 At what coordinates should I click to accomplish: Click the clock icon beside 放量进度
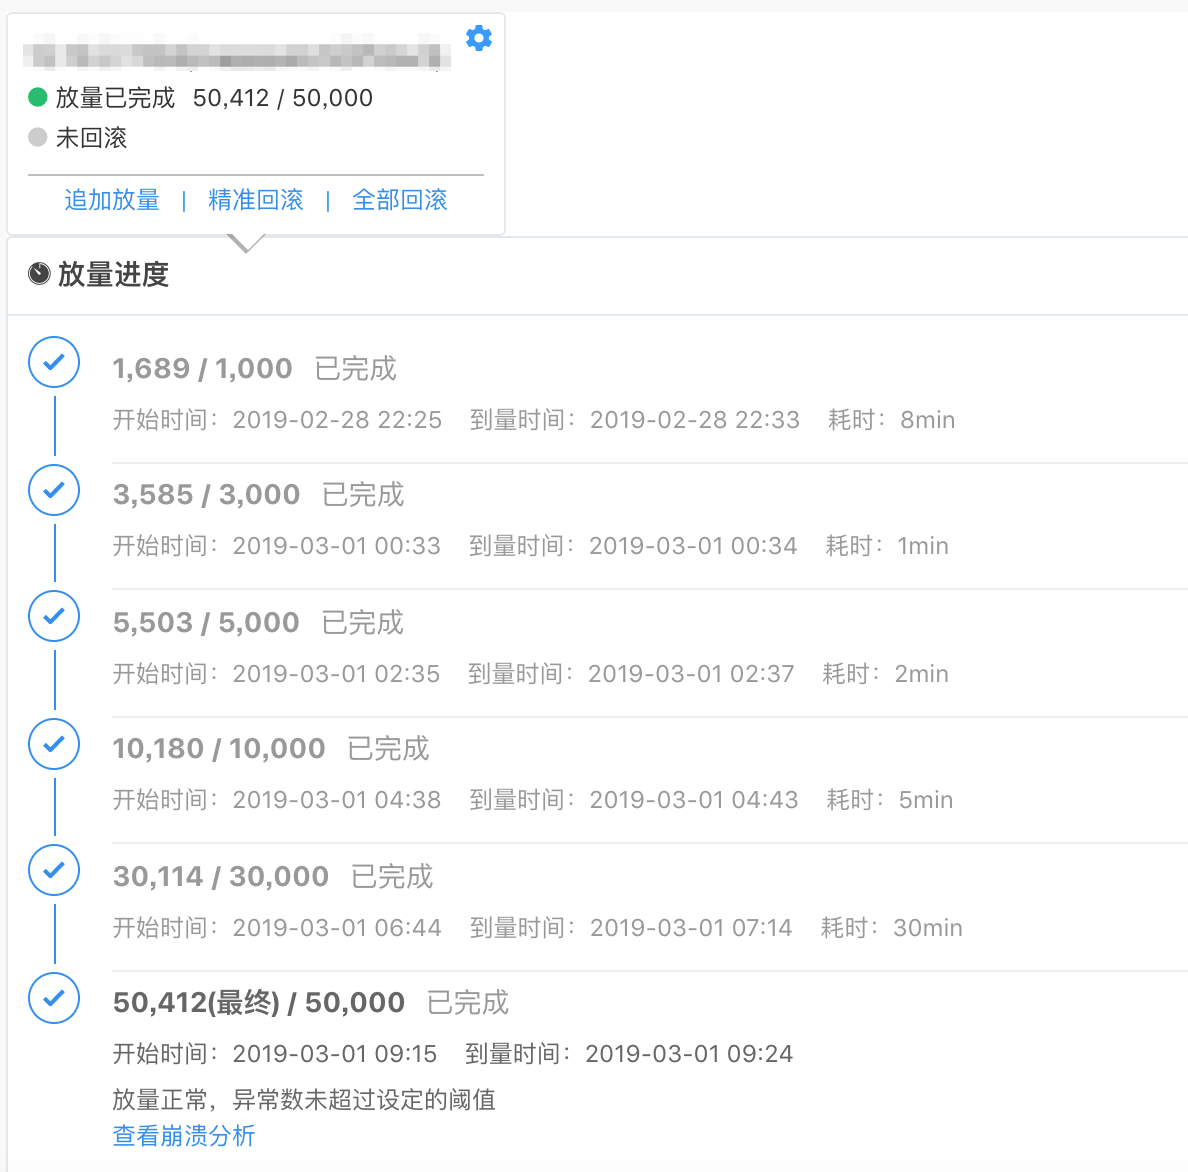39,273
